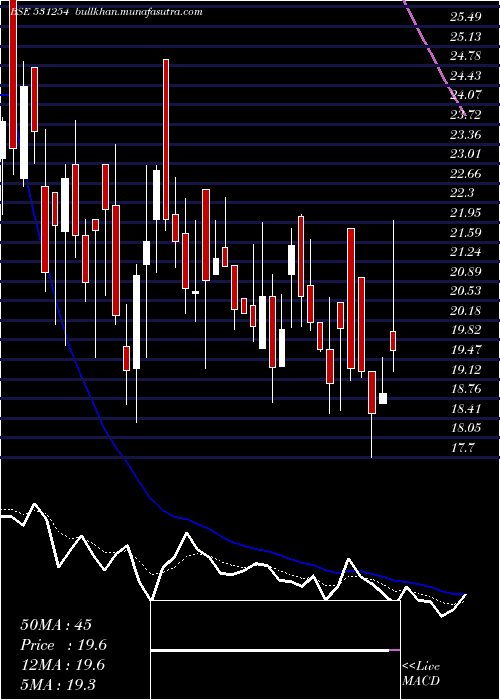Click the 12MA : 19.6 readout
Viewport: 500px width, 700px height.
[x=62, y=665]
